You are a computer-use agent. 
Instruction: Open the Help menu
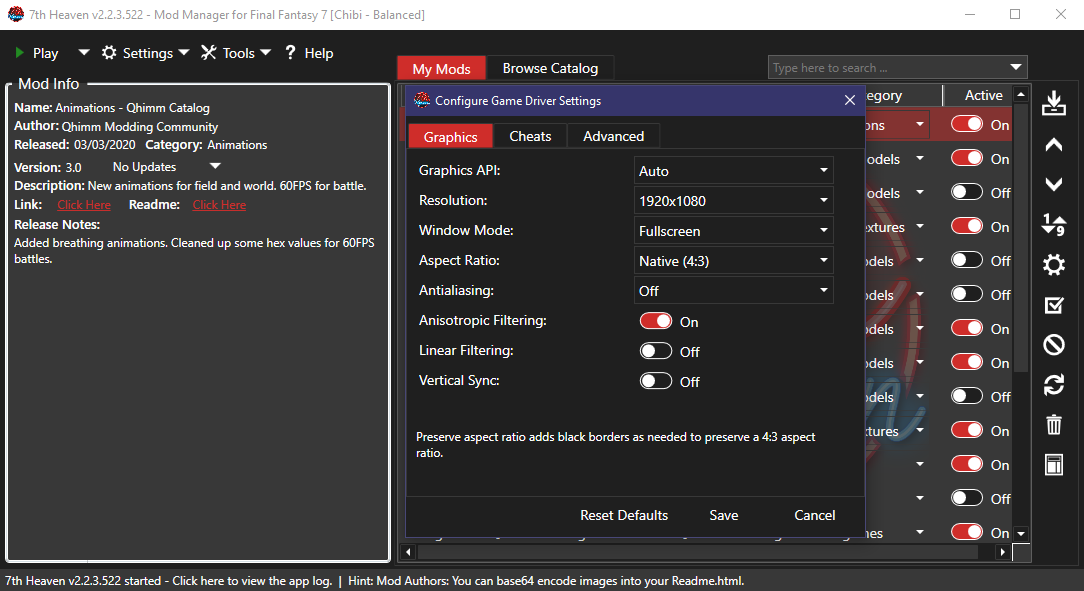[x=309, y=53]
